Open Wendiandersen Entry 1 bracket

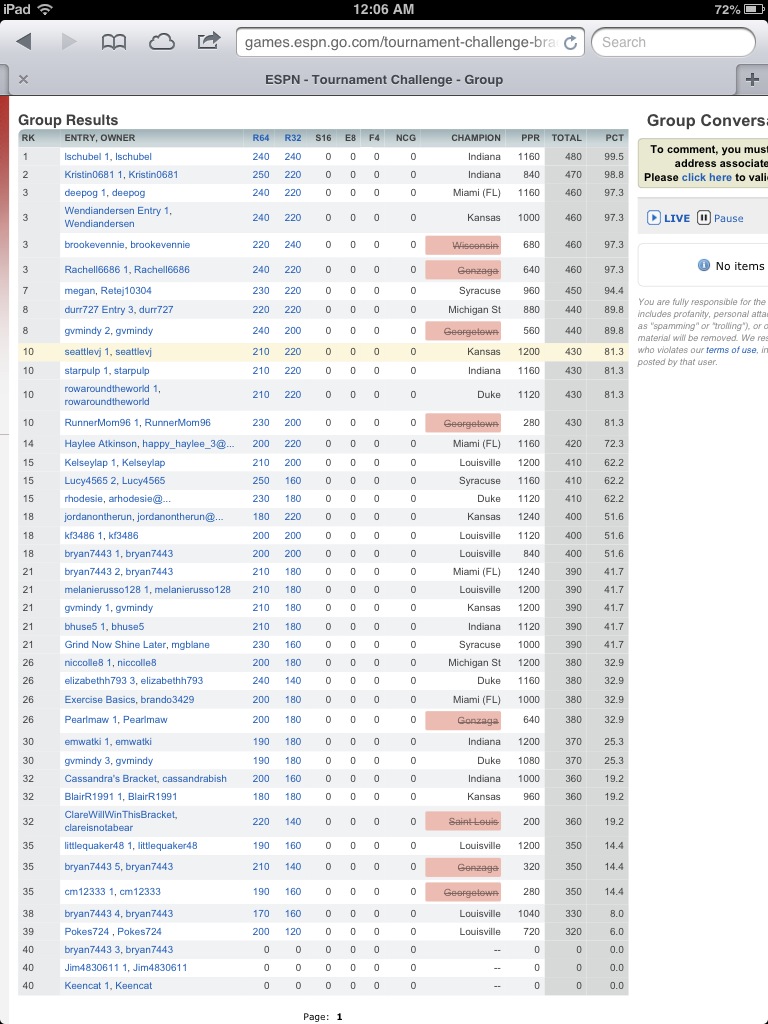click(x=118, y=217)
